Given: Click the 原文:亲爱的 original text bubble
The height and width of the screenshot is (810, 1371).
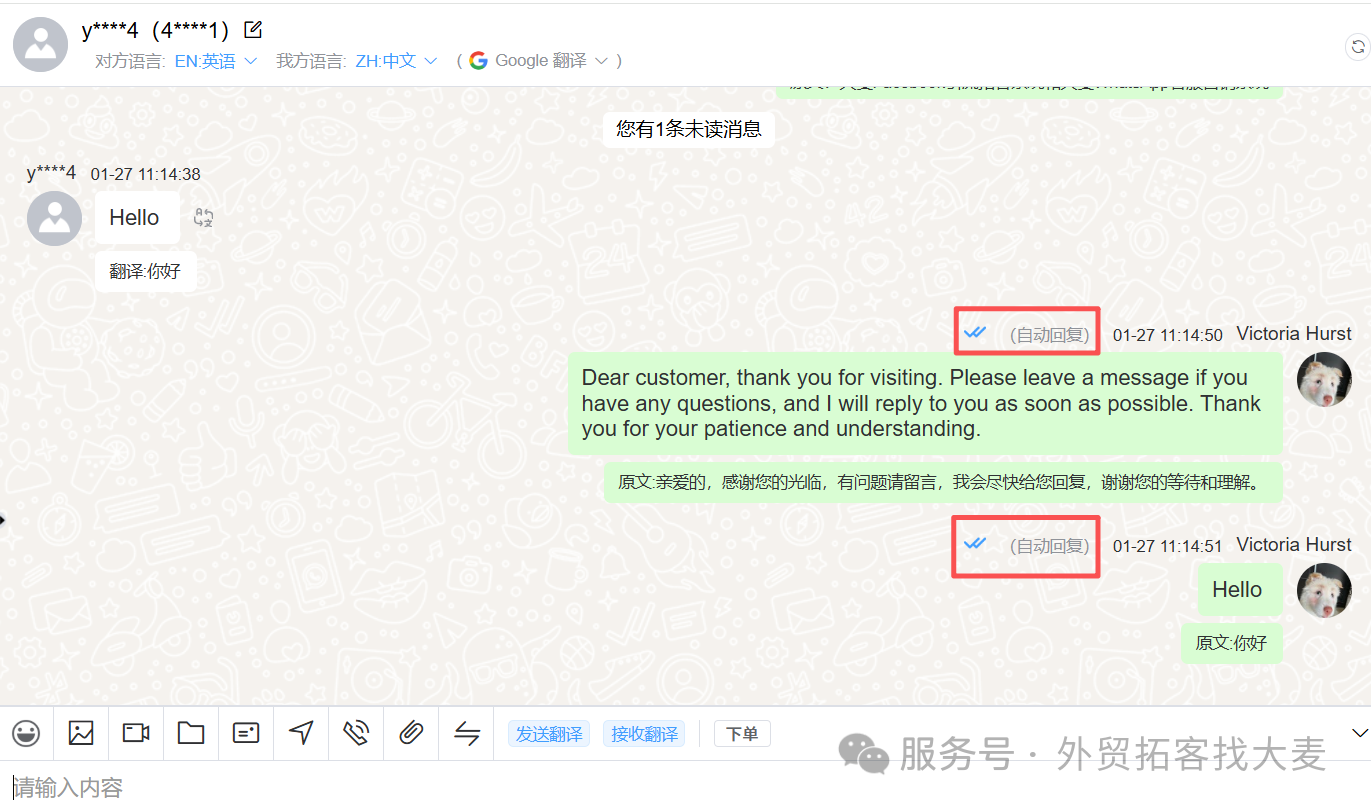Looking at the screenshot, I should click(x=943, y=483).
